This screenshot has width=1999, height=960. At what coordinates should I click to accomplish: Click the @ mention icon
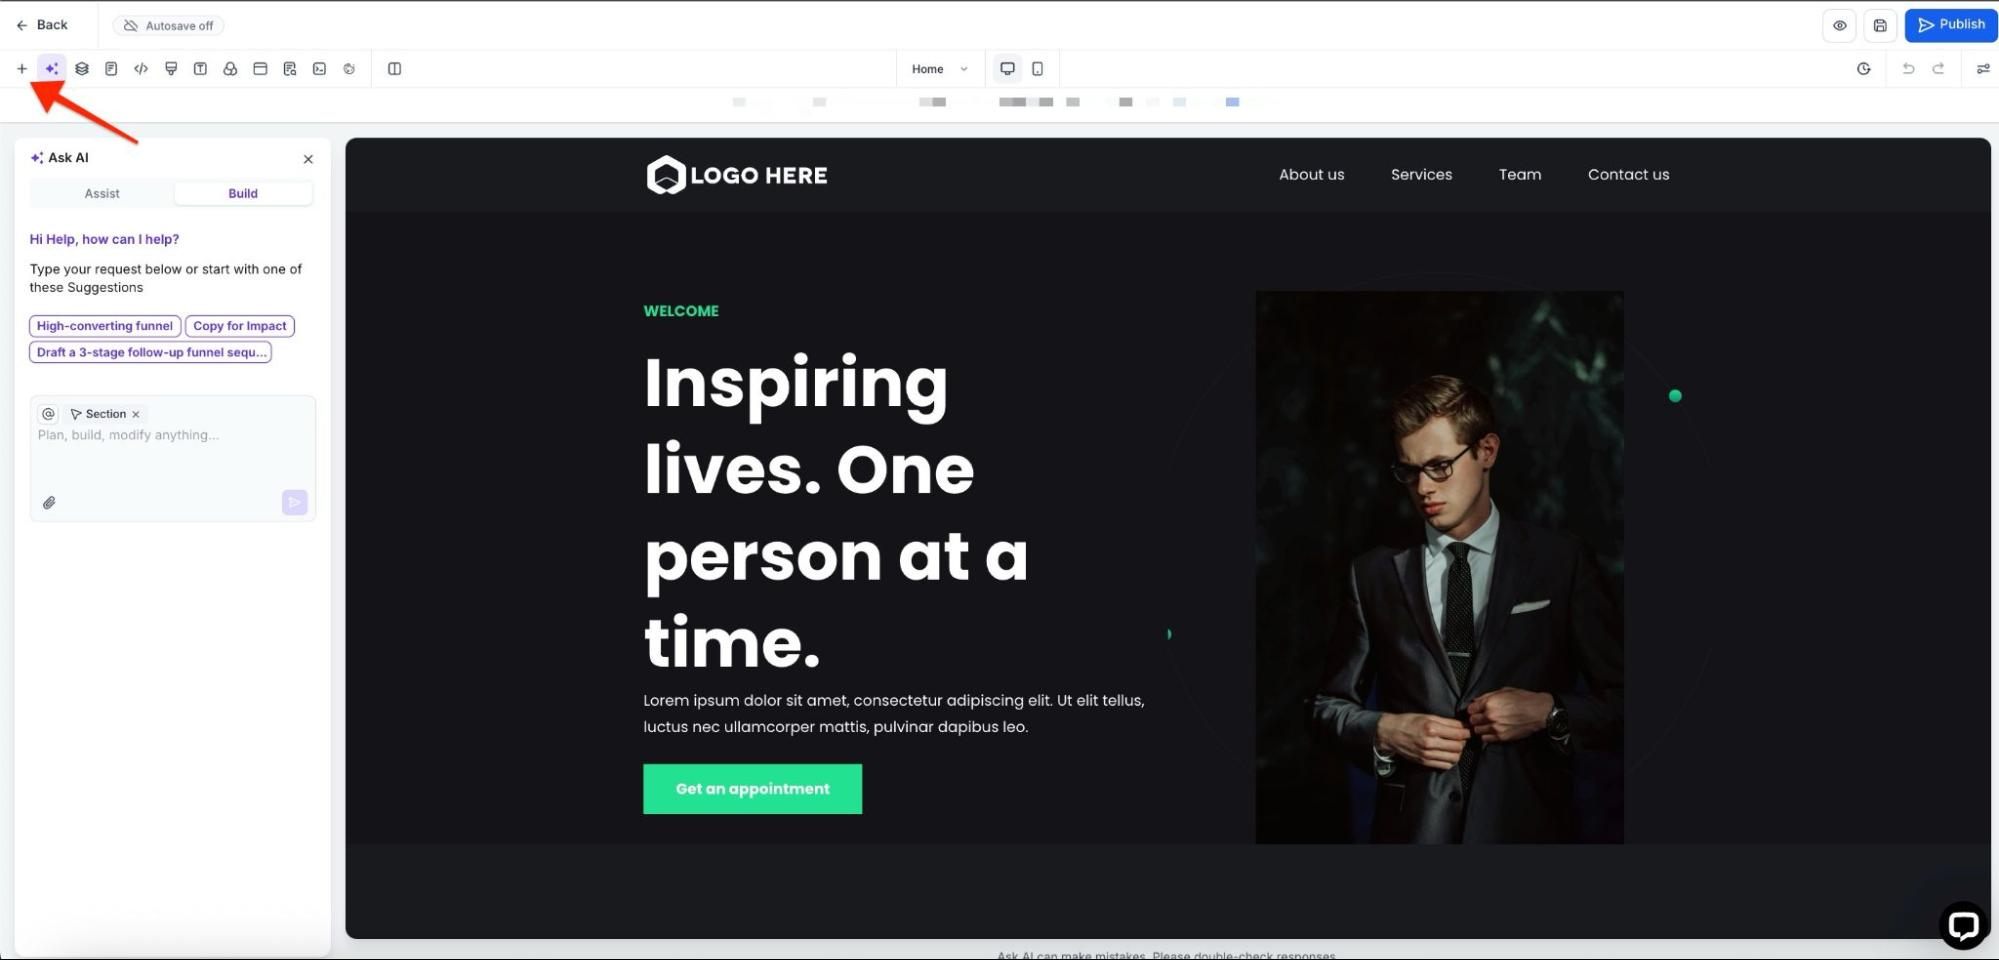tap(48, 414)
